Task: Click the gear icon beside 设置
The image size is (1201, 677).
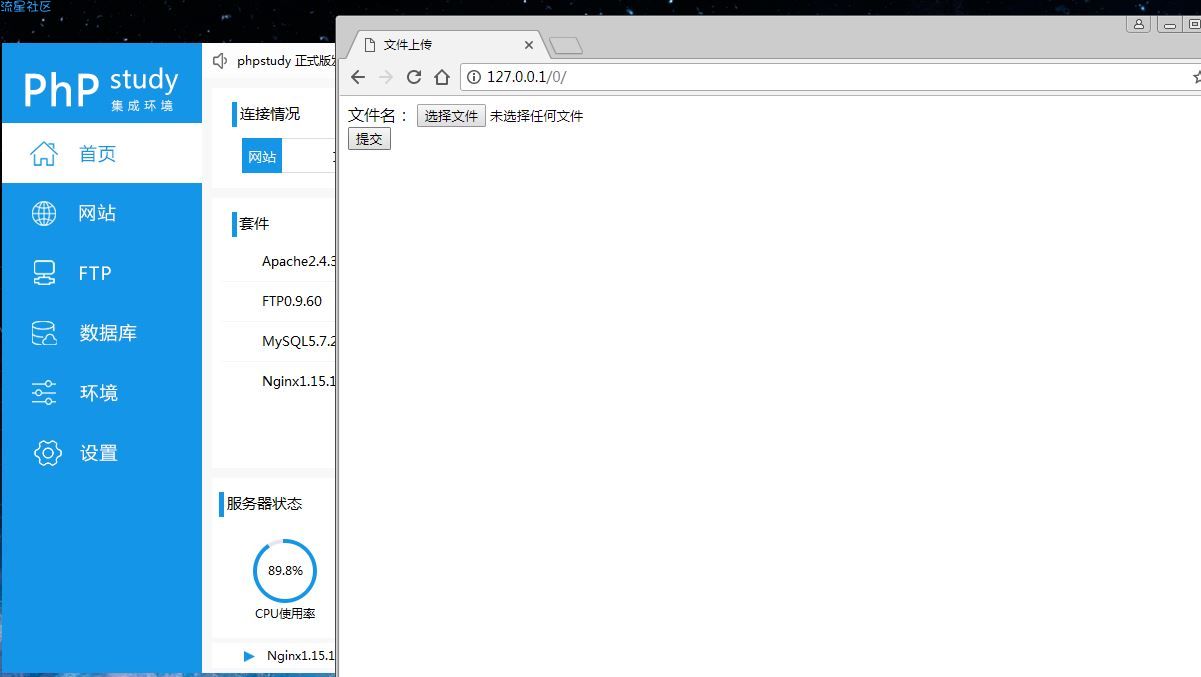Action: point(47,453)
